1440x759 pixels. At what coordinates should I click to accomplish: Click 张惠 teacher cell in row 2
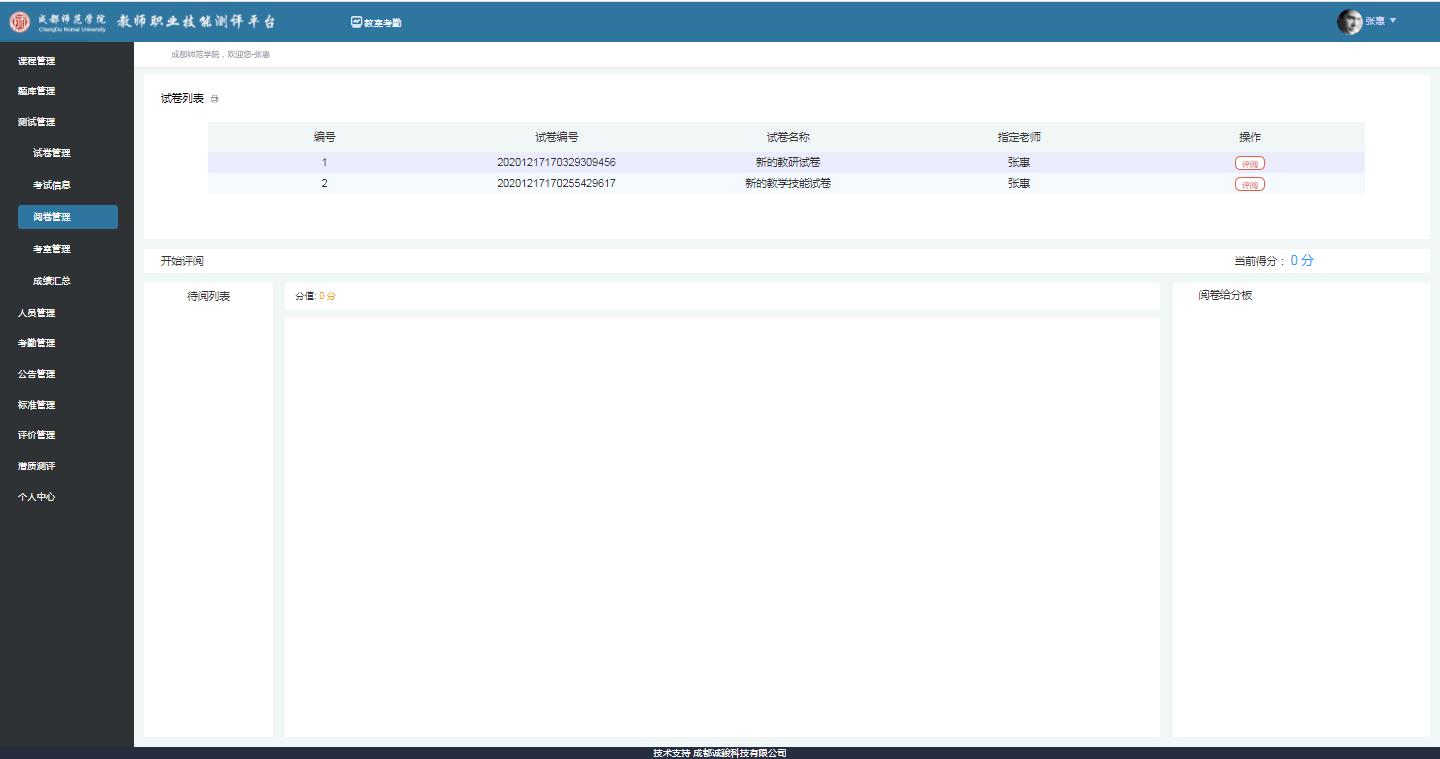tap(1019, 183)
